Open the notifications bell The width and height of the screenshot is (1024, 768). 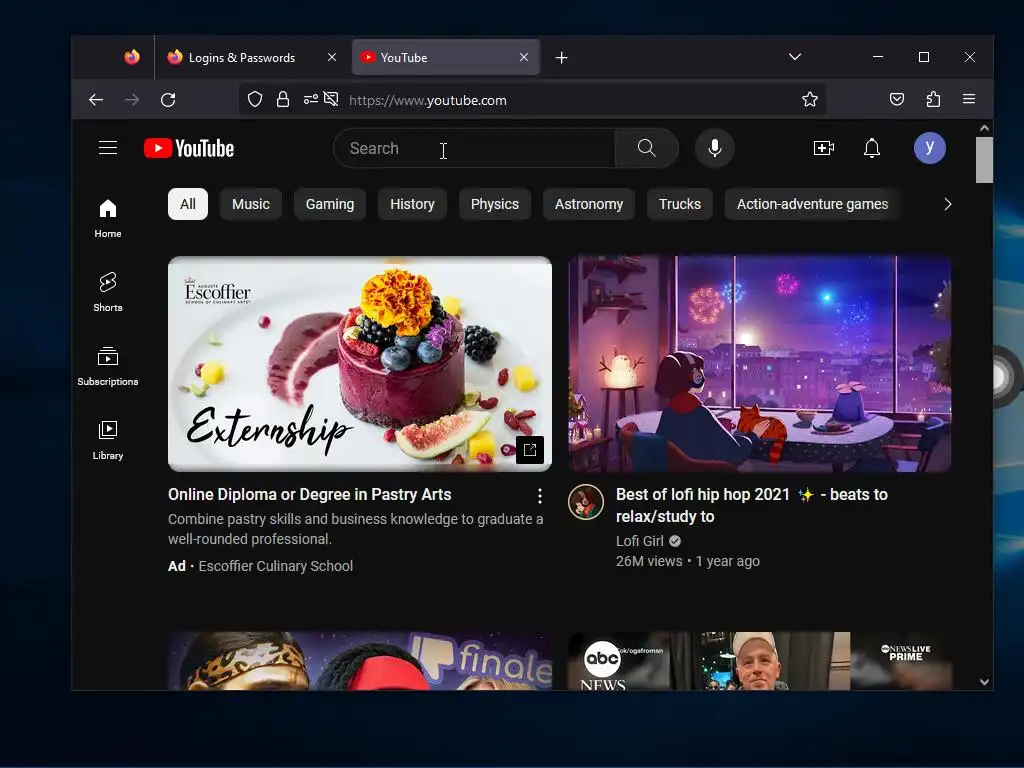pos(872,148)
